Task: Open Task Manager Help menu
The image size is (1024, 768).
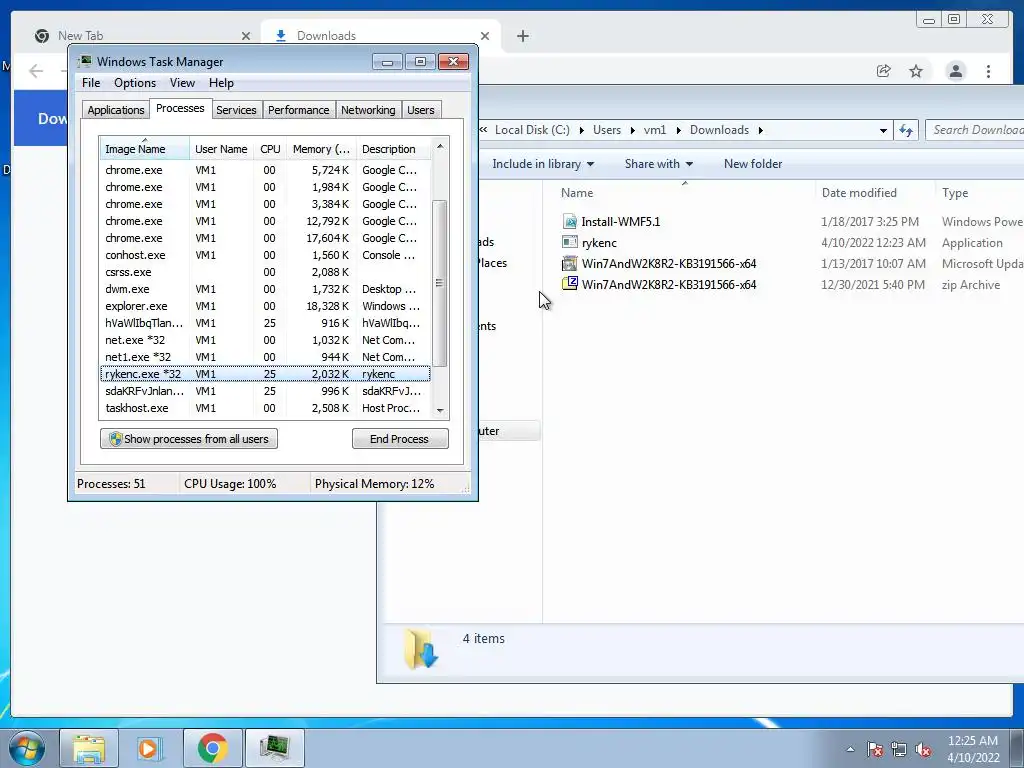Action: point(221,83)
